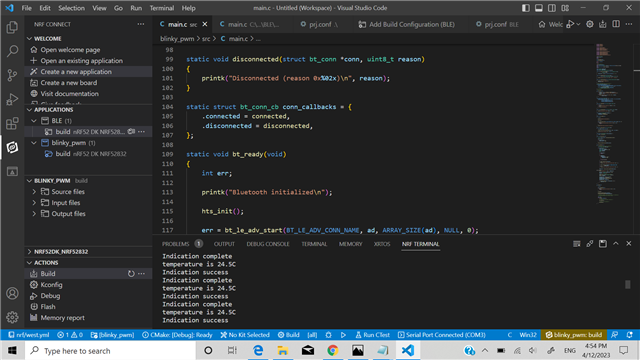Open Accounts icon in activity bar
The image size is (640, 360).
point(12,293)
